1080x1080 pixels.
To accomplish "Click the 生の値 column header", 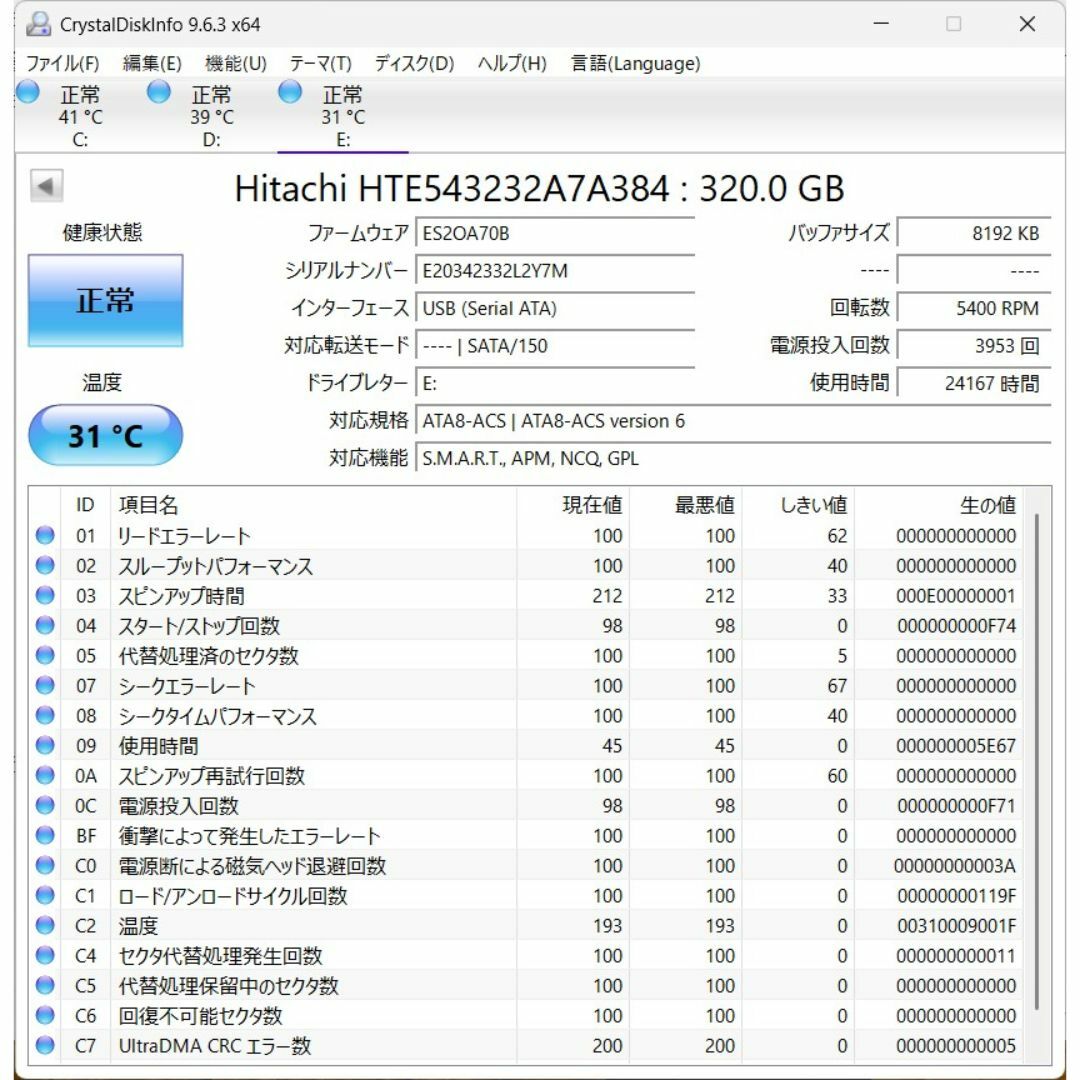I will (x=939, y=505).
